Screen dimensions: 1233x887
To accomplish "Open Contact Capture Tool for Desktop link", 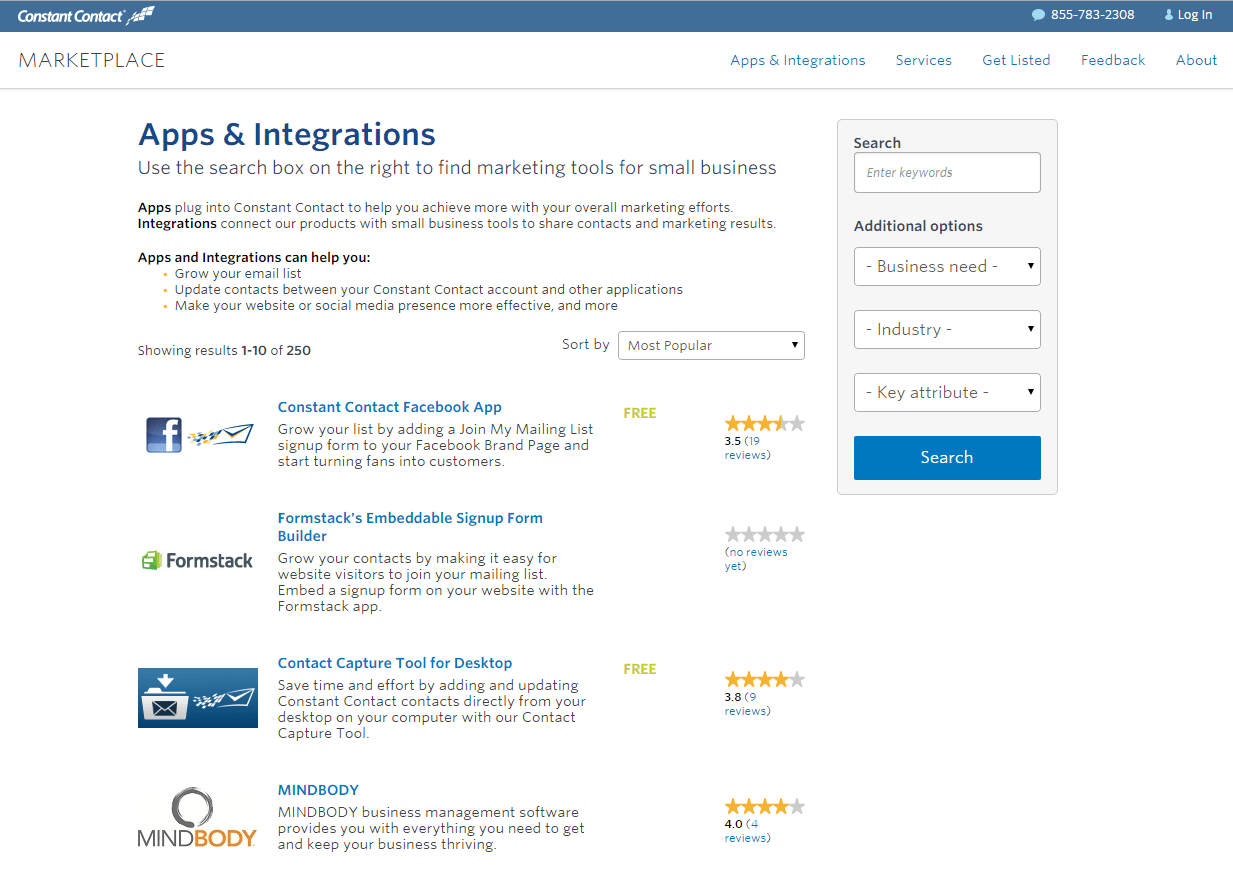I will [395, 663].
